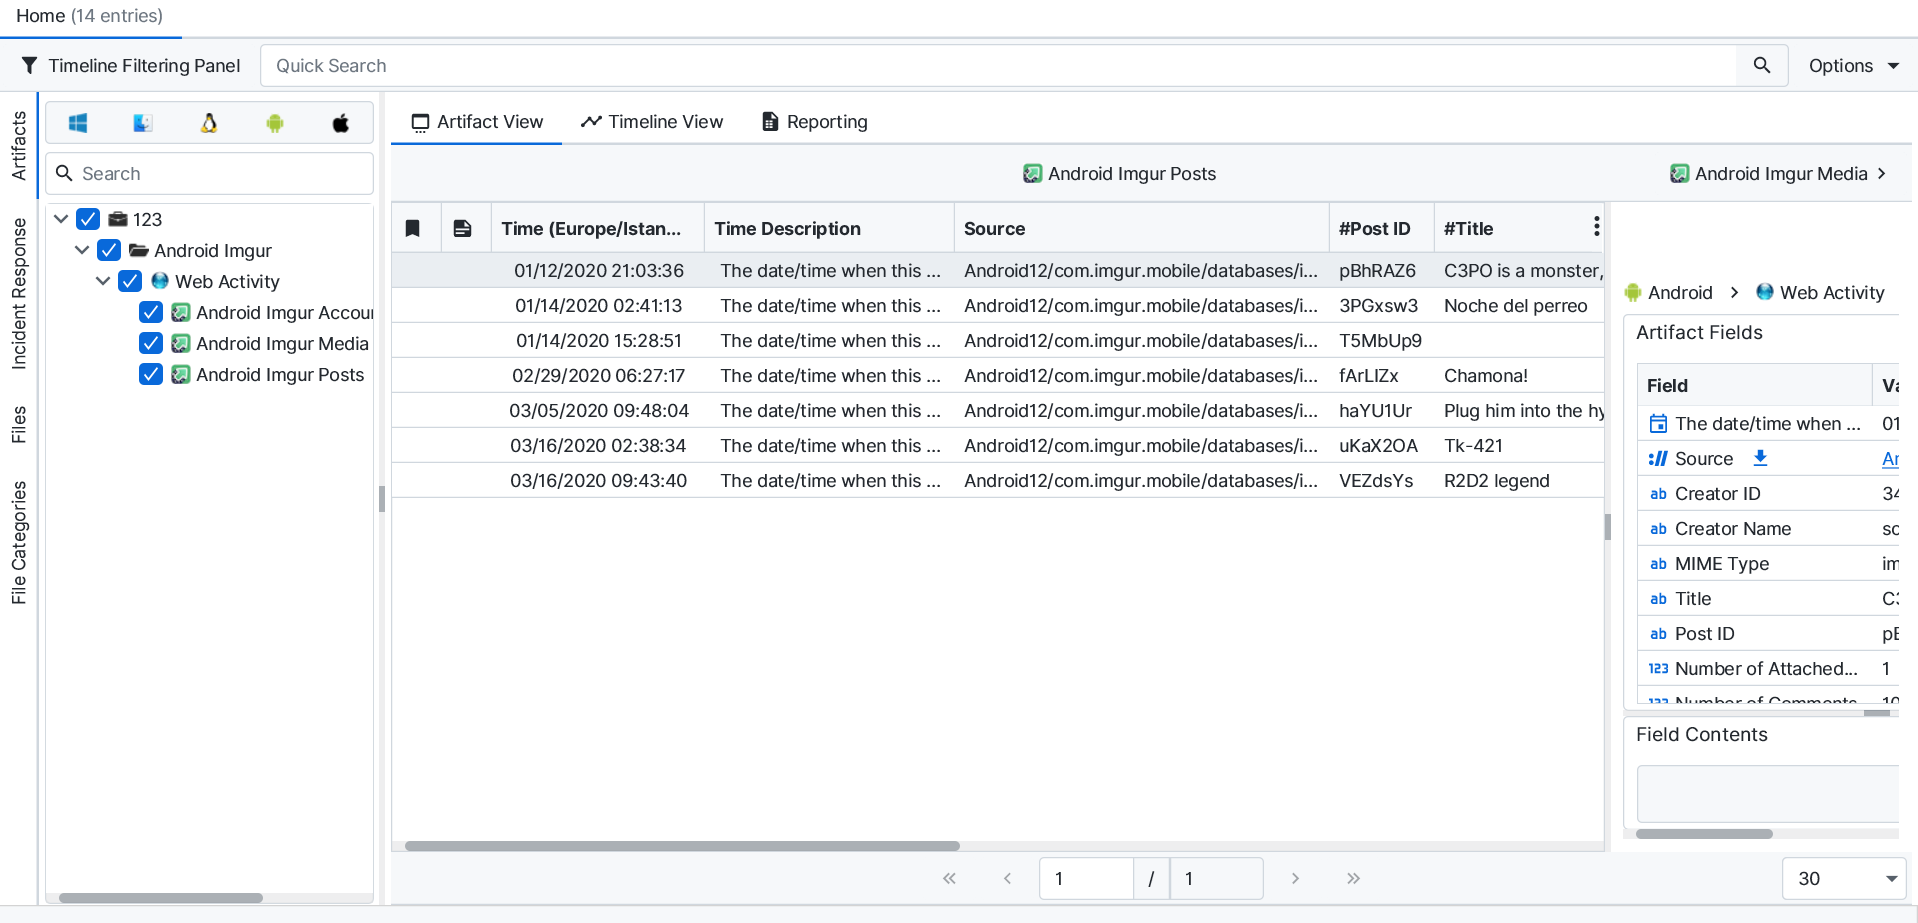This screenshot has width=1918, height=923.
Task: Toggle the Android Imgur Media checkbox
Action: click(x=151, y=343)
